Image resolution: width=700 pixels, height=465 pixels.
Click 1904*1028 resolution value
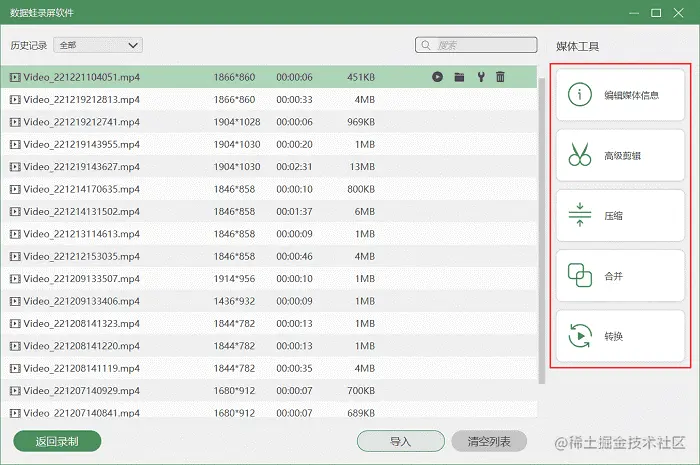tap(237, 122)
